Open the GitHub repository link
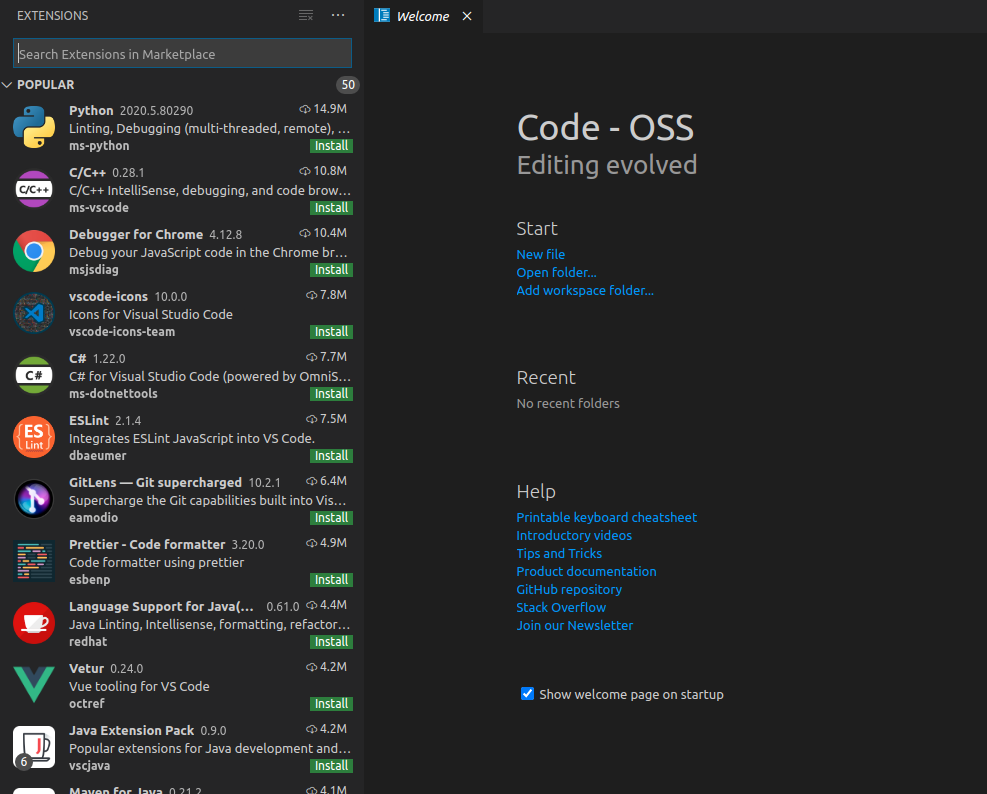Screen dimensions: 987x794 [569, 589]
